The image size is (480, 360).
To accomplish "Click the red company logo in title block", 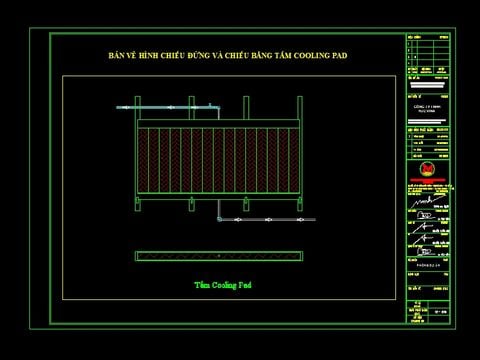I will 427,169.
